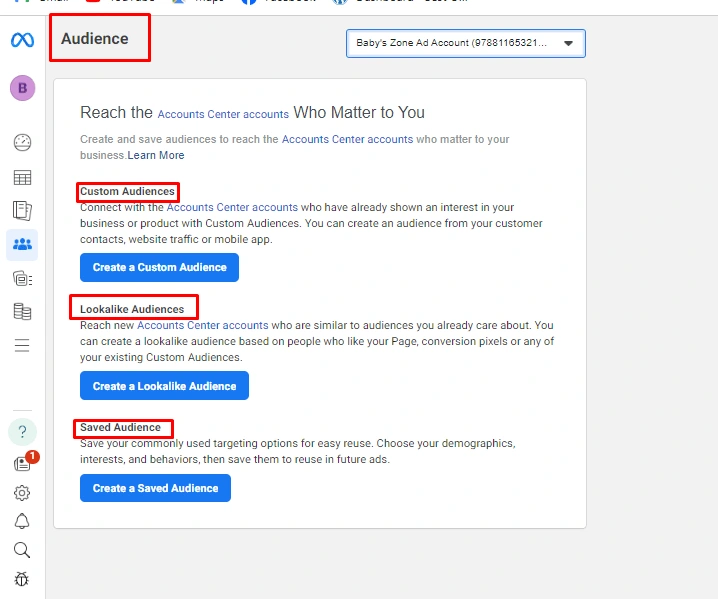Open Campaigns table grid icon

tap(22, 177)
